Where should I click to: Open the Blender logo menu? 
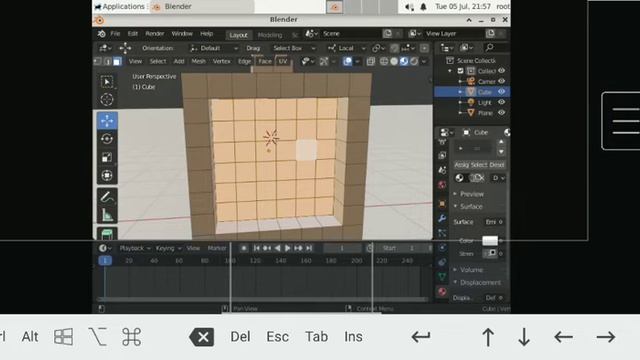pos(101,33)
